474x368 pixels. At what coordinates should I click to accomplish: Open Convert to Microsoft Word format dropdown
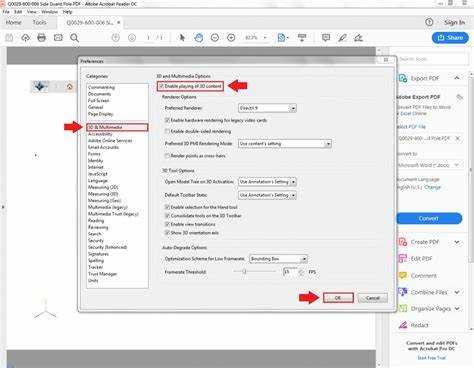point(429,165)
